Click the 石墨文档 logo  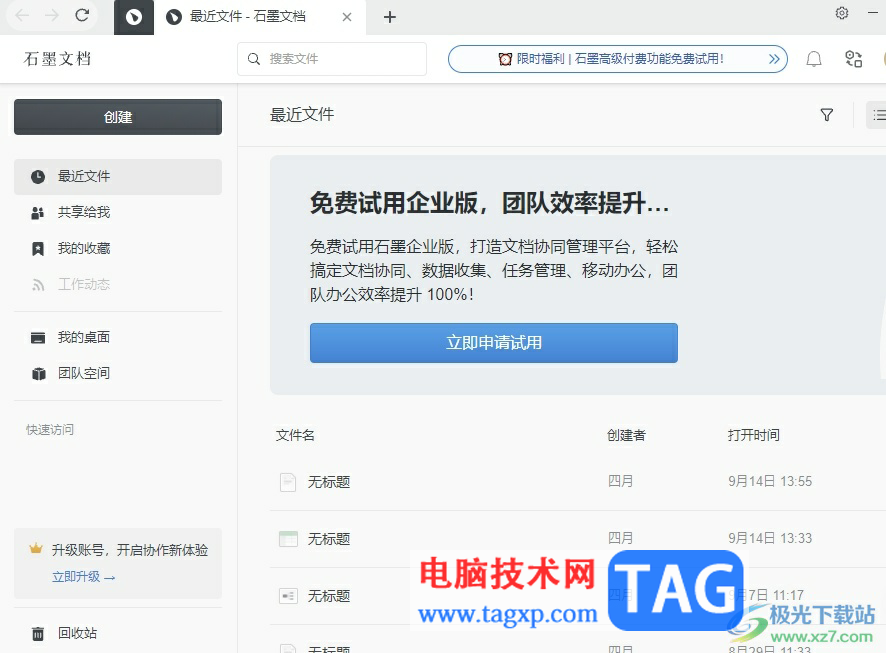coord(57,59)
